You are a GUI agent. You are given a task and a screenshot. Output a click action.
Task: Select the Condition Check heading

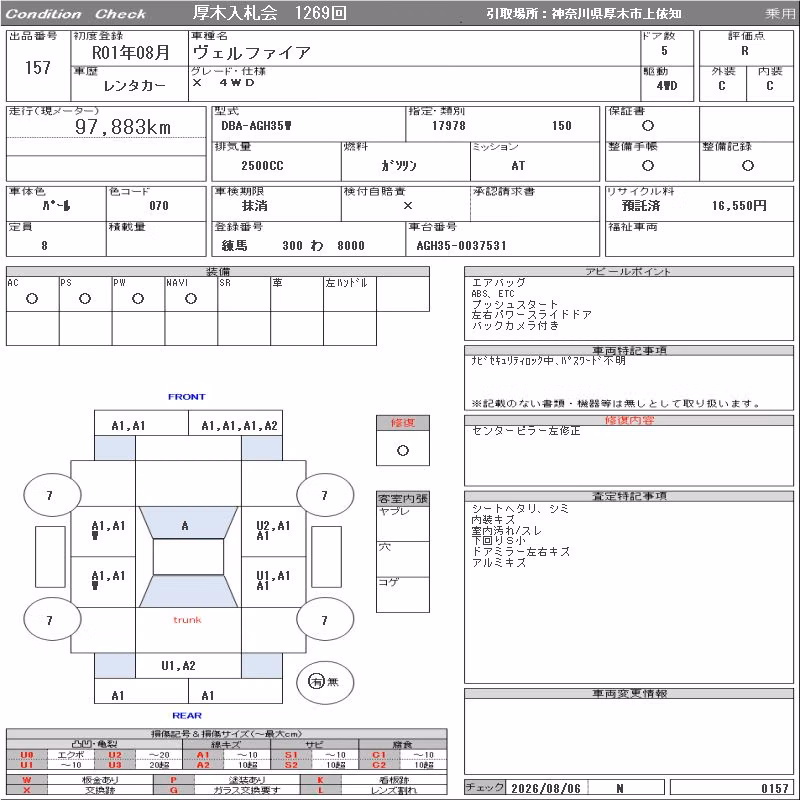tap(76, 14)
